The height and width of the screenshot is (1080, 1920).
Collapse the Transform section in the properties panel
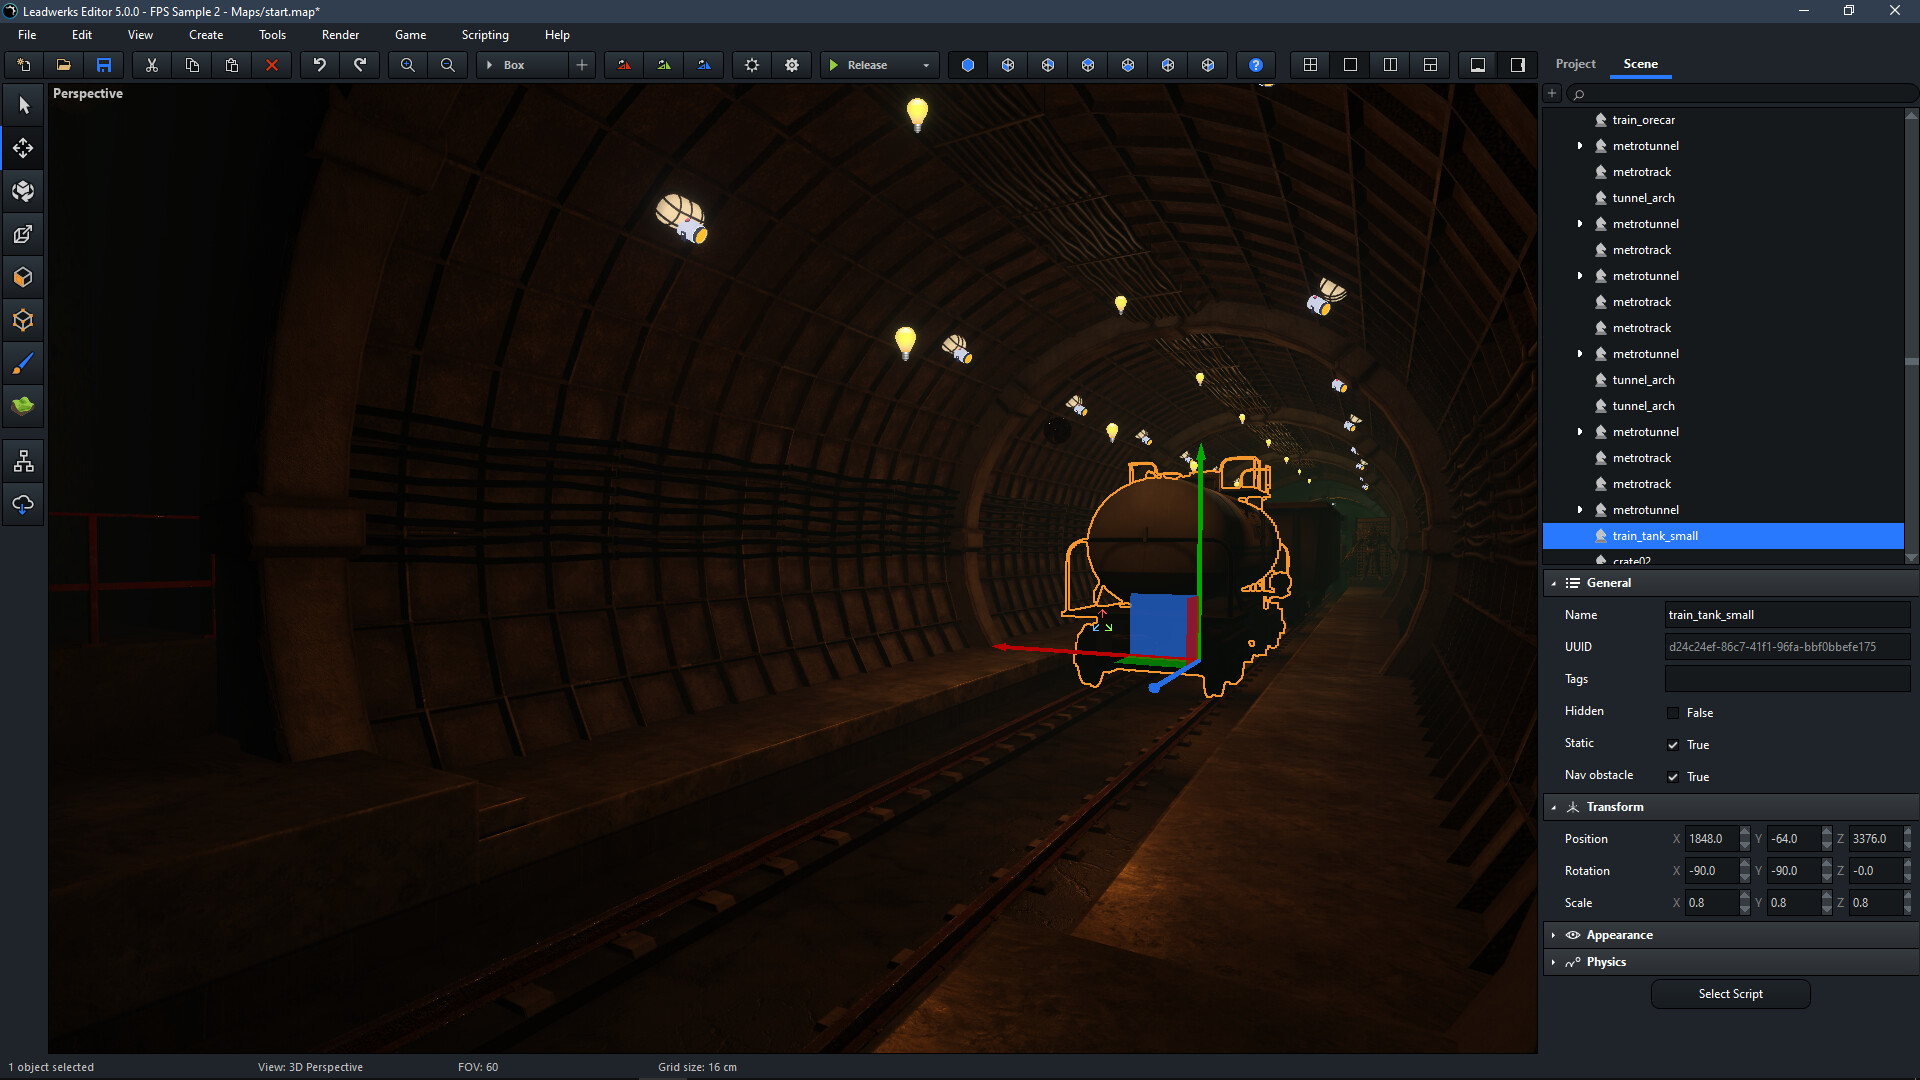pos(1553,807)
